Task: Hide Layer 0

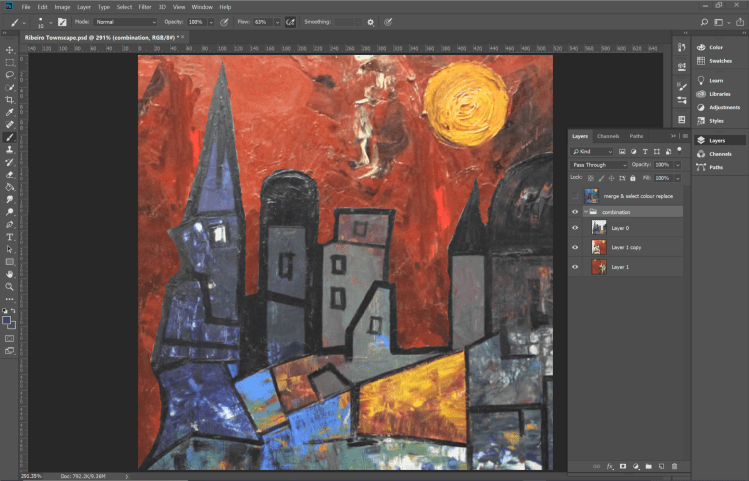Action: (575, 228)
